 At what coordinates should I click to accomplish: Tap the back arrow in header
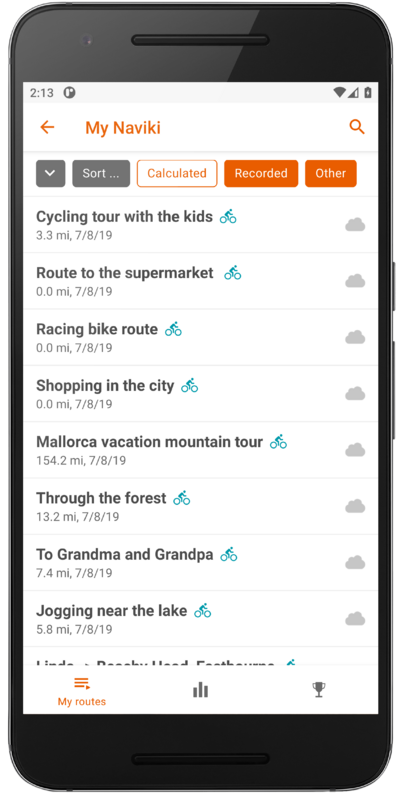click(x=47, y=127)
